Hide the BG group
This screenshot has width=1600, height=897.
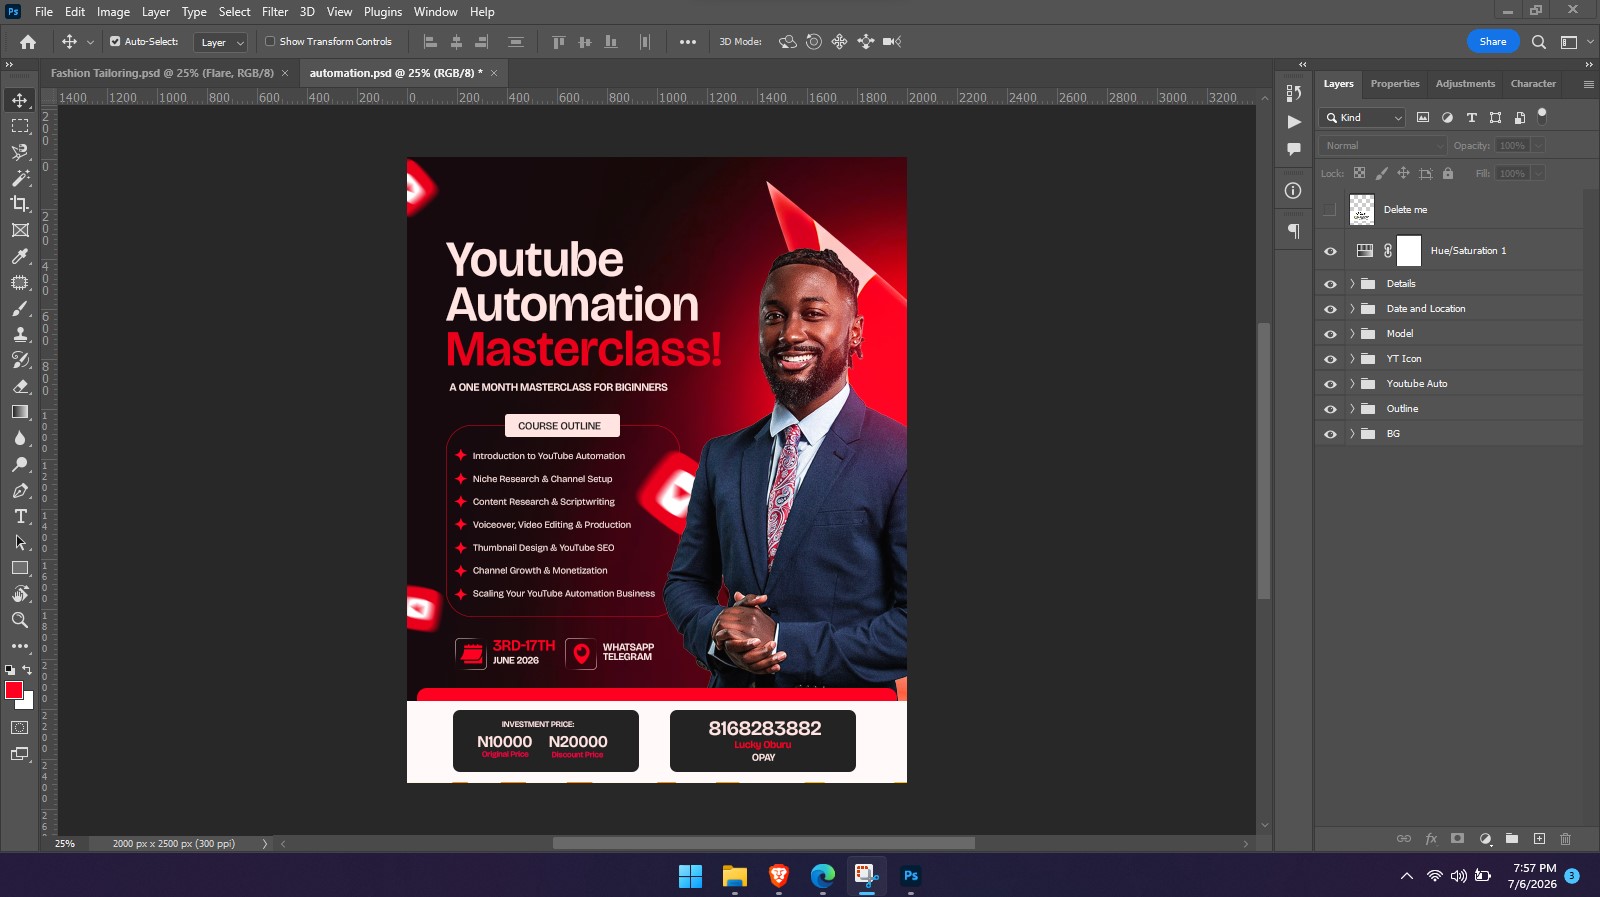(x=1330, y=434)
